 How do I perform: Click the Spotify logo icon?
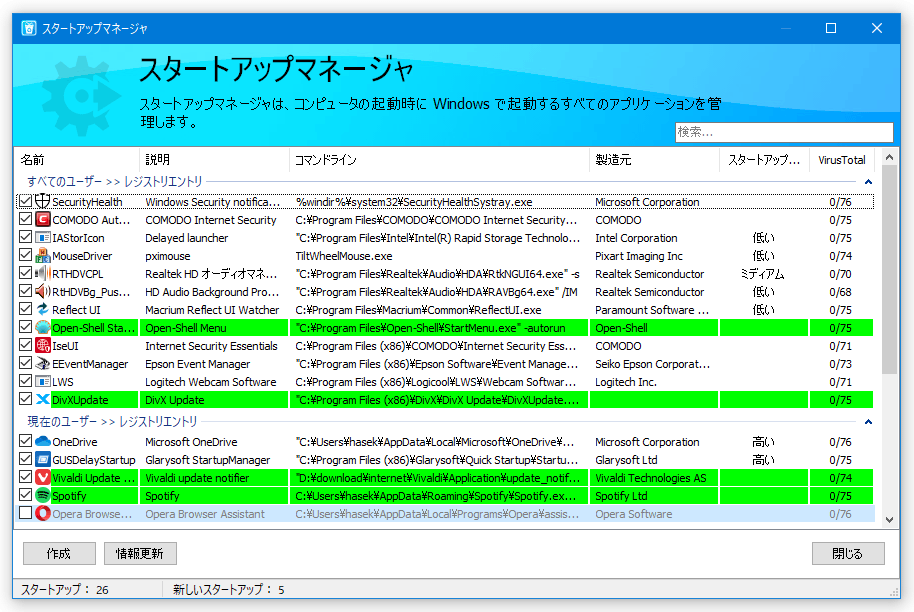point(43,495)
